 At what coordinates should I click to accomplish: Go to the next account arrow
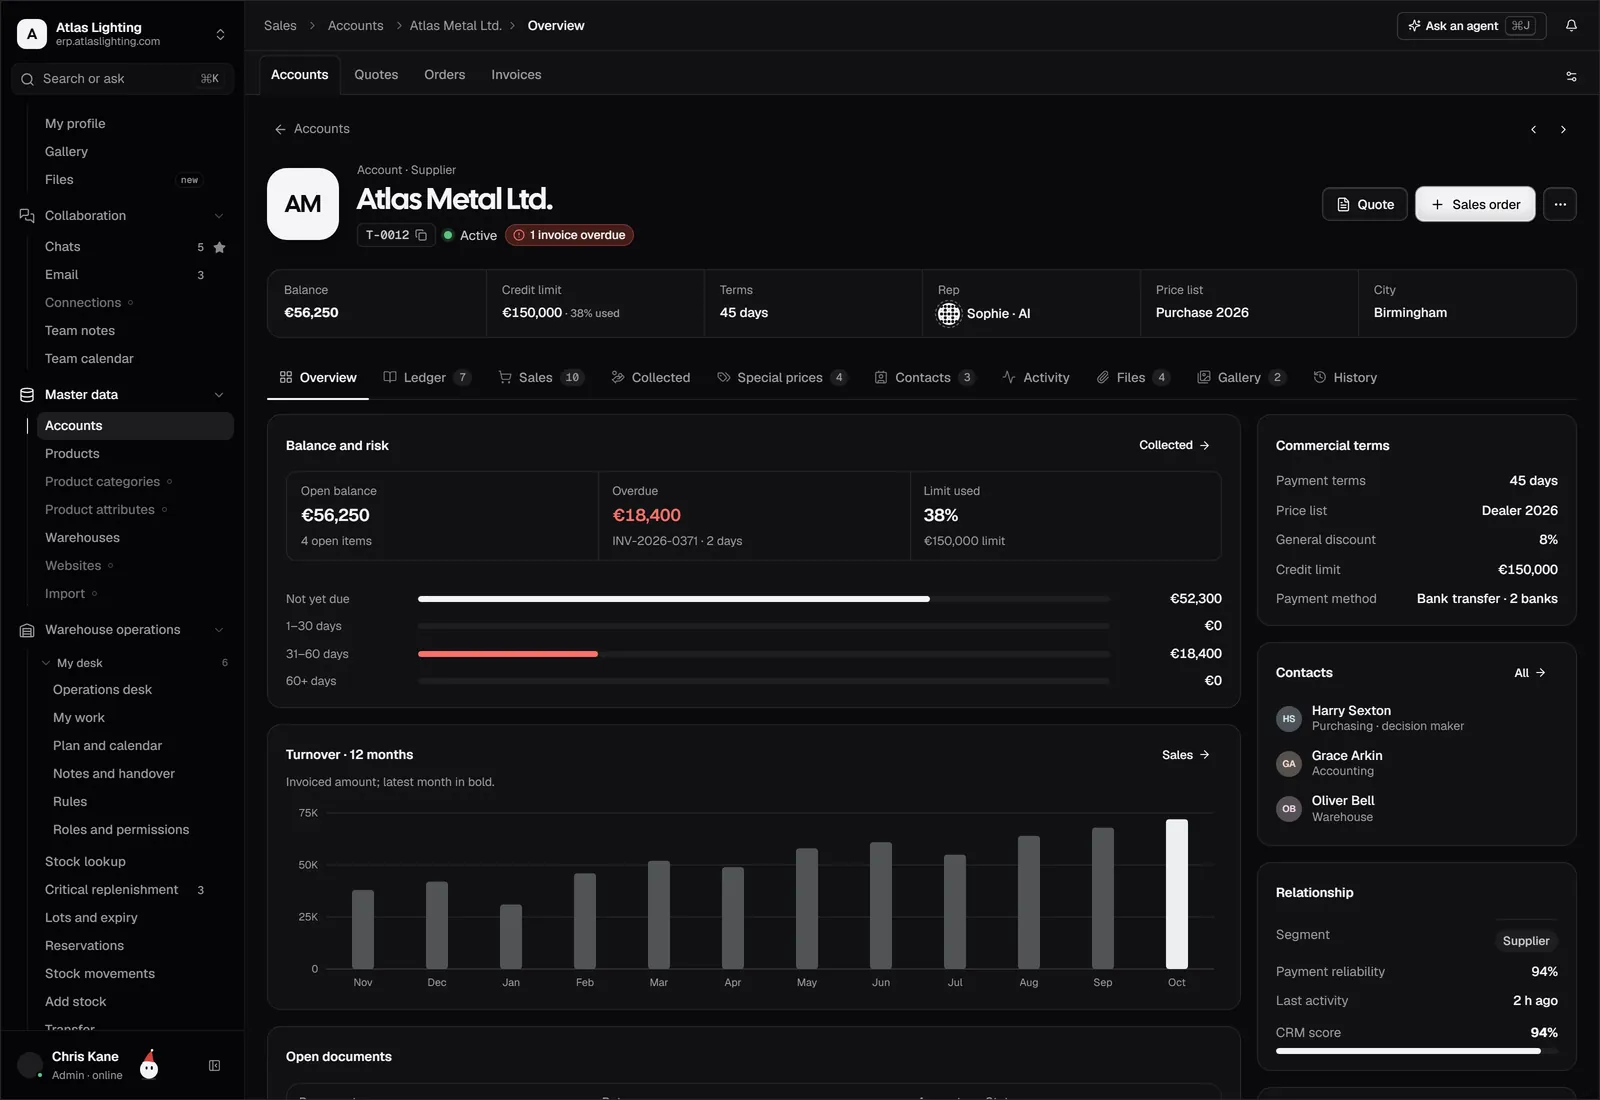(x=1563, y=129)
